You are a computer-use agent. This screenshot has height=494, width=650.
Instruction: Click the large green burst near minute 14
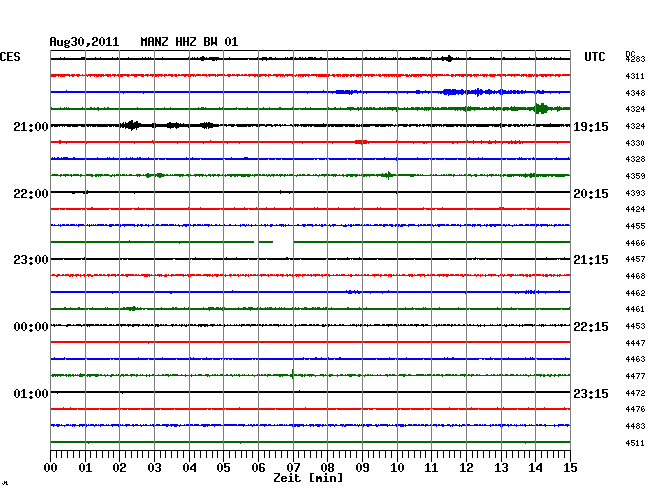point(541,108)
